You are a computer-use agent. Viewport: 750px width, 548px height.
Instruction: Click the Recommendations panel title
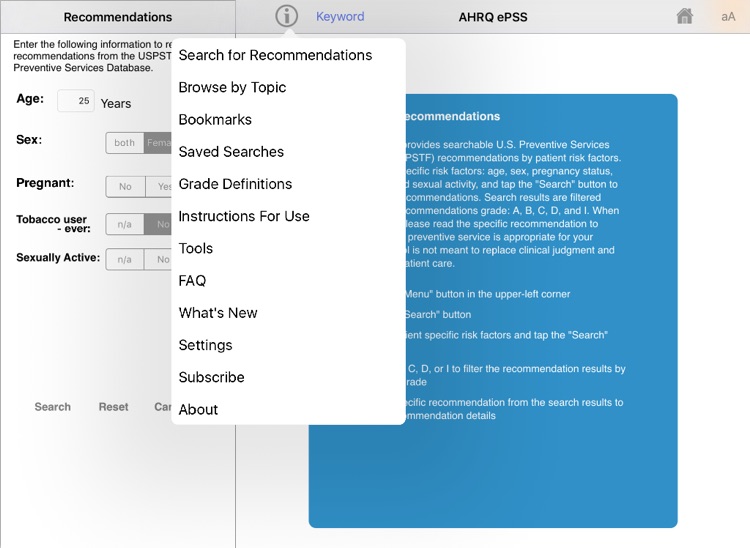tap(118, 17)
